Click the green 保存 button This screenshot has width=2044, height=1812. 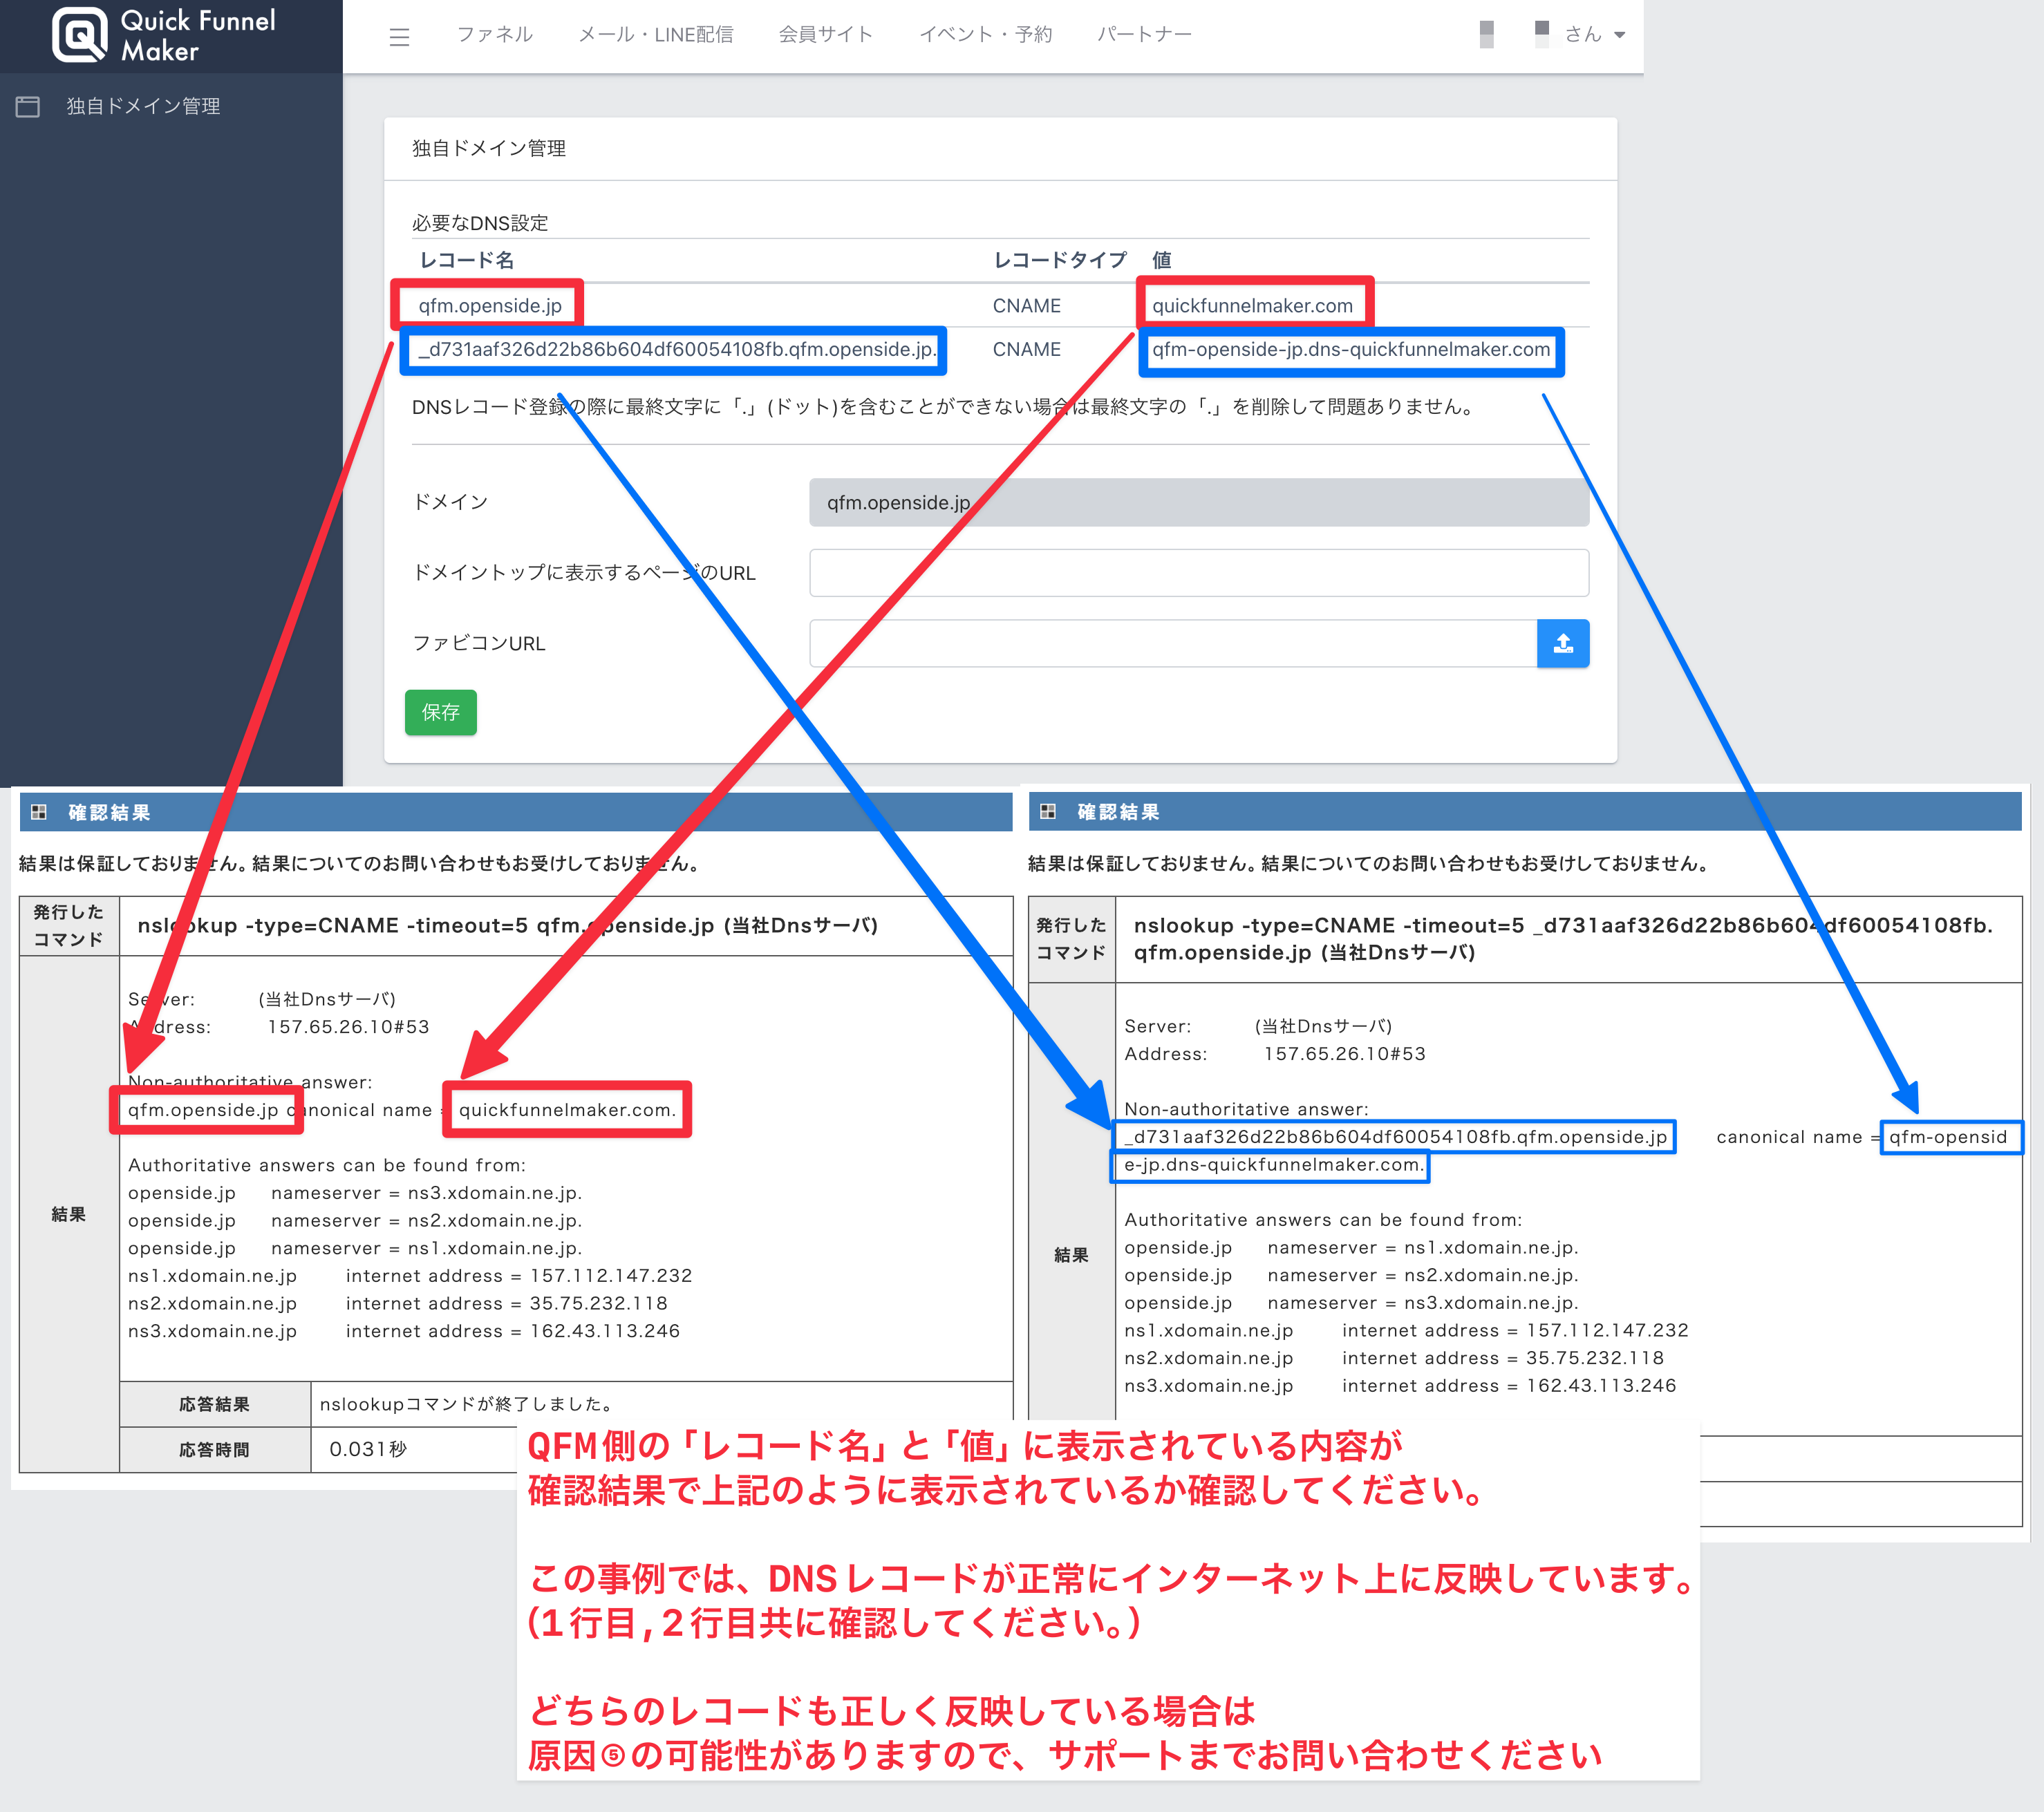point(440,712)
